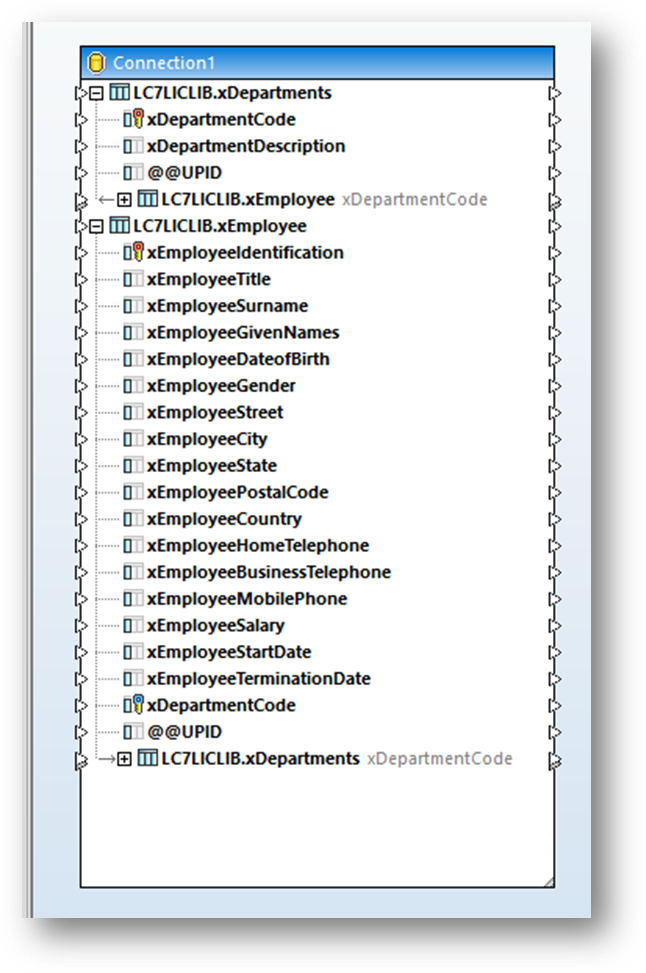Select the xEmployeeSurname column text
Screen dimensions: 646x973
227,306
